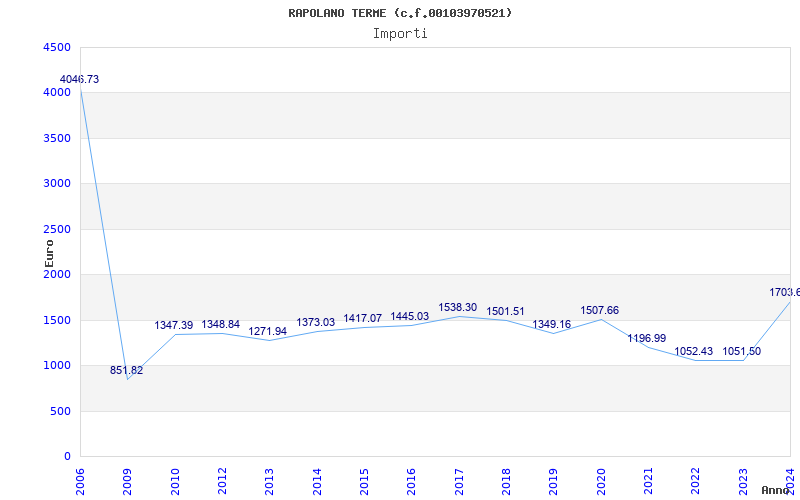Click the 851.82 data label
The width and height of the screenshot is (800, 500).
click(127, 370)
